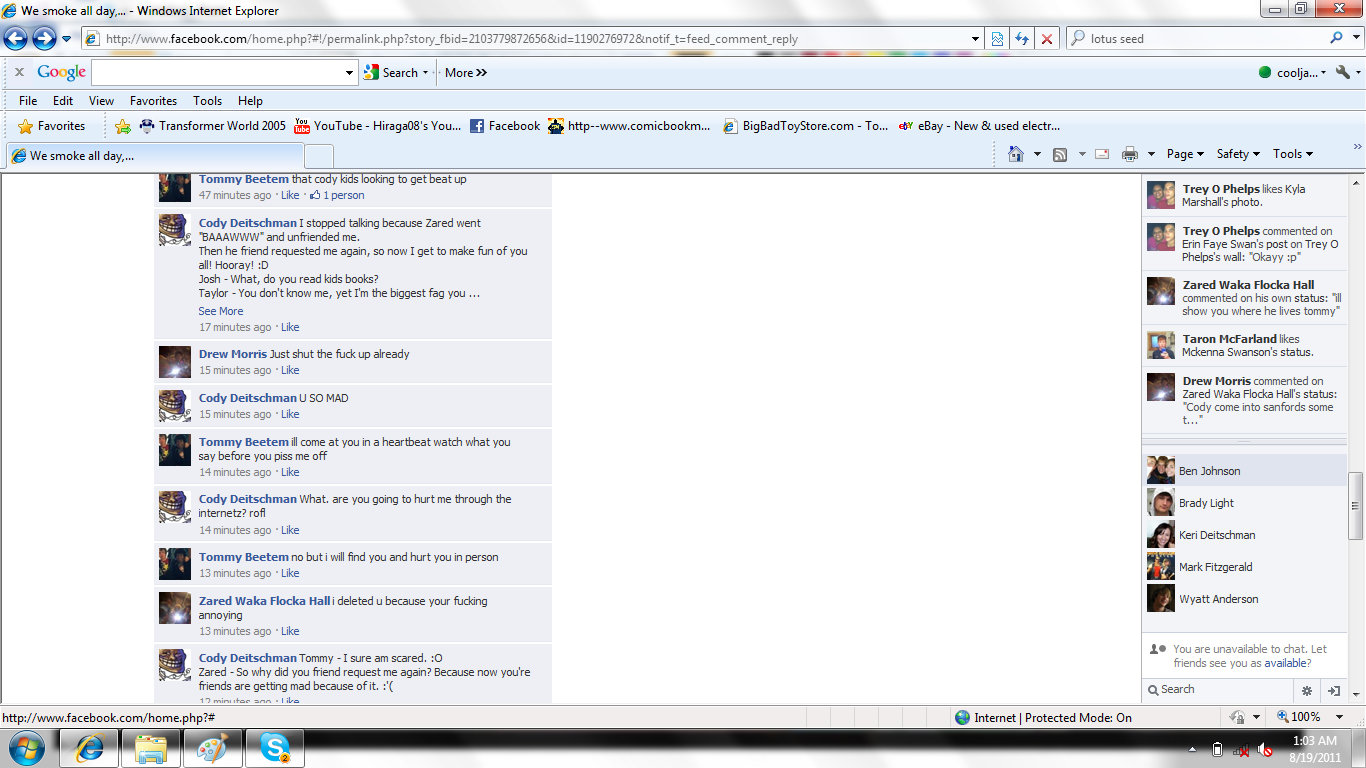Run the search with the magnifier button
This screenshot has height=768, width=1366.
point(1336,39)
